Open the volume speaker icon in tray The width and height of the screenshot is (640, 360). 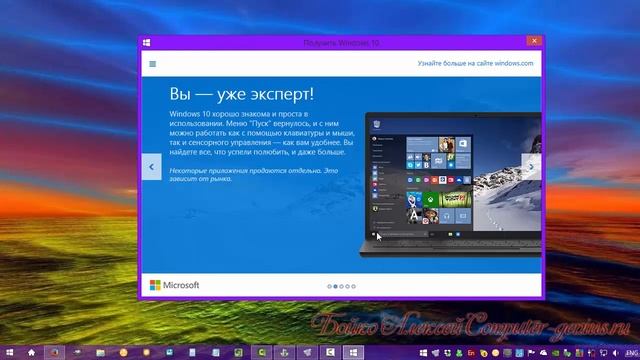[615, 353]
